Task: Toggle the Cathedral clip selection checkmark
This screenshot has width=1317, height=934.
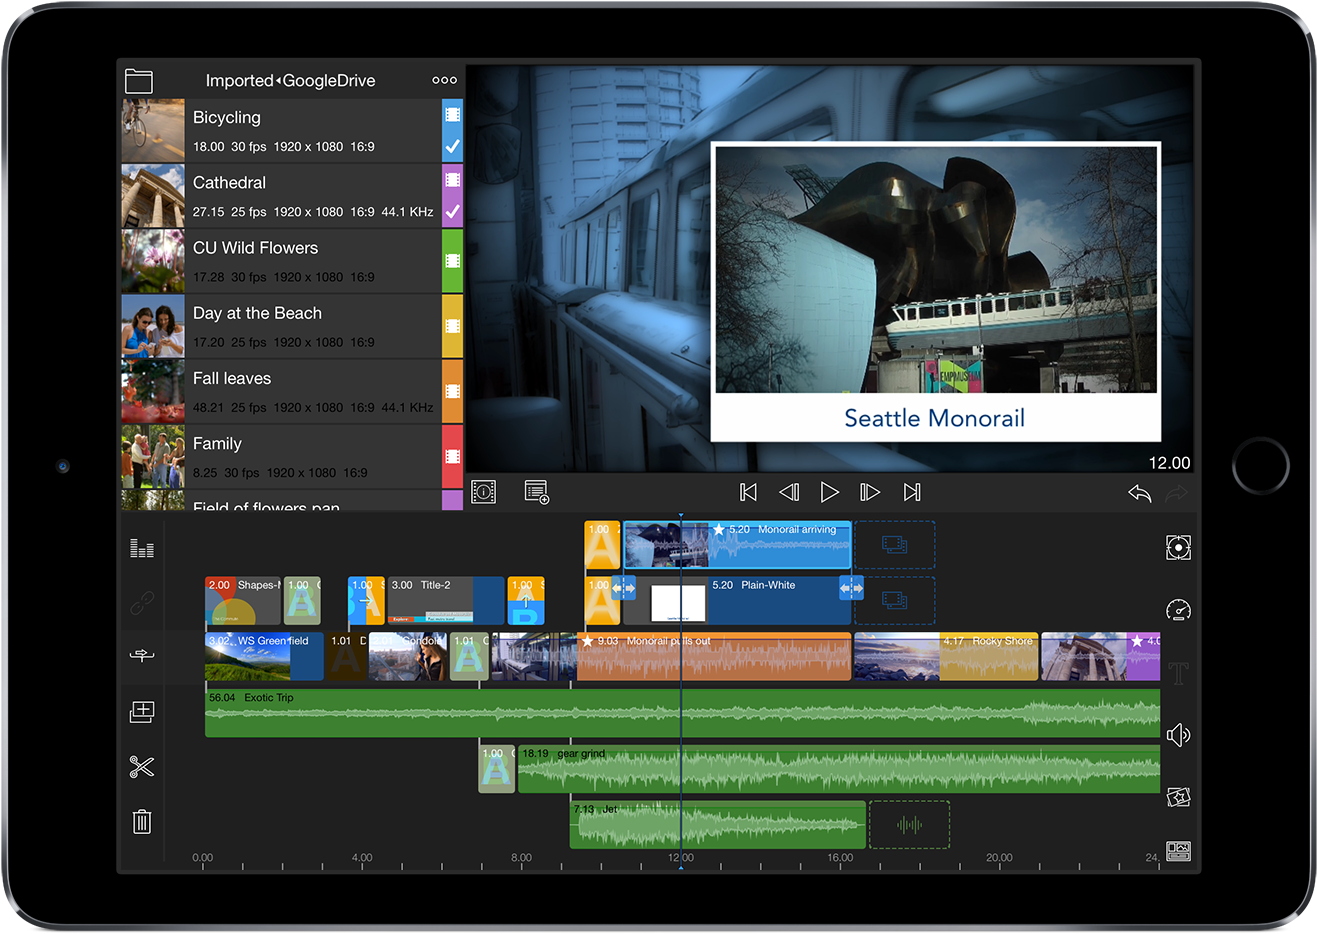Action: click(x=452, y=211)
